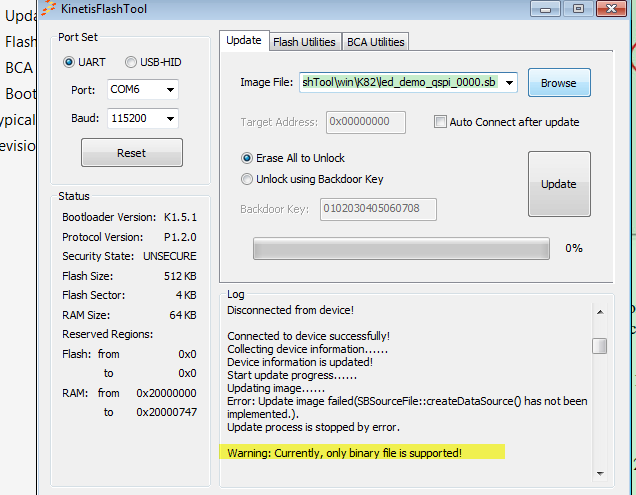Expand the Image File path dropdown
Image resolution: width=636 pixels, height=495 pixels.
coord(509,83)
